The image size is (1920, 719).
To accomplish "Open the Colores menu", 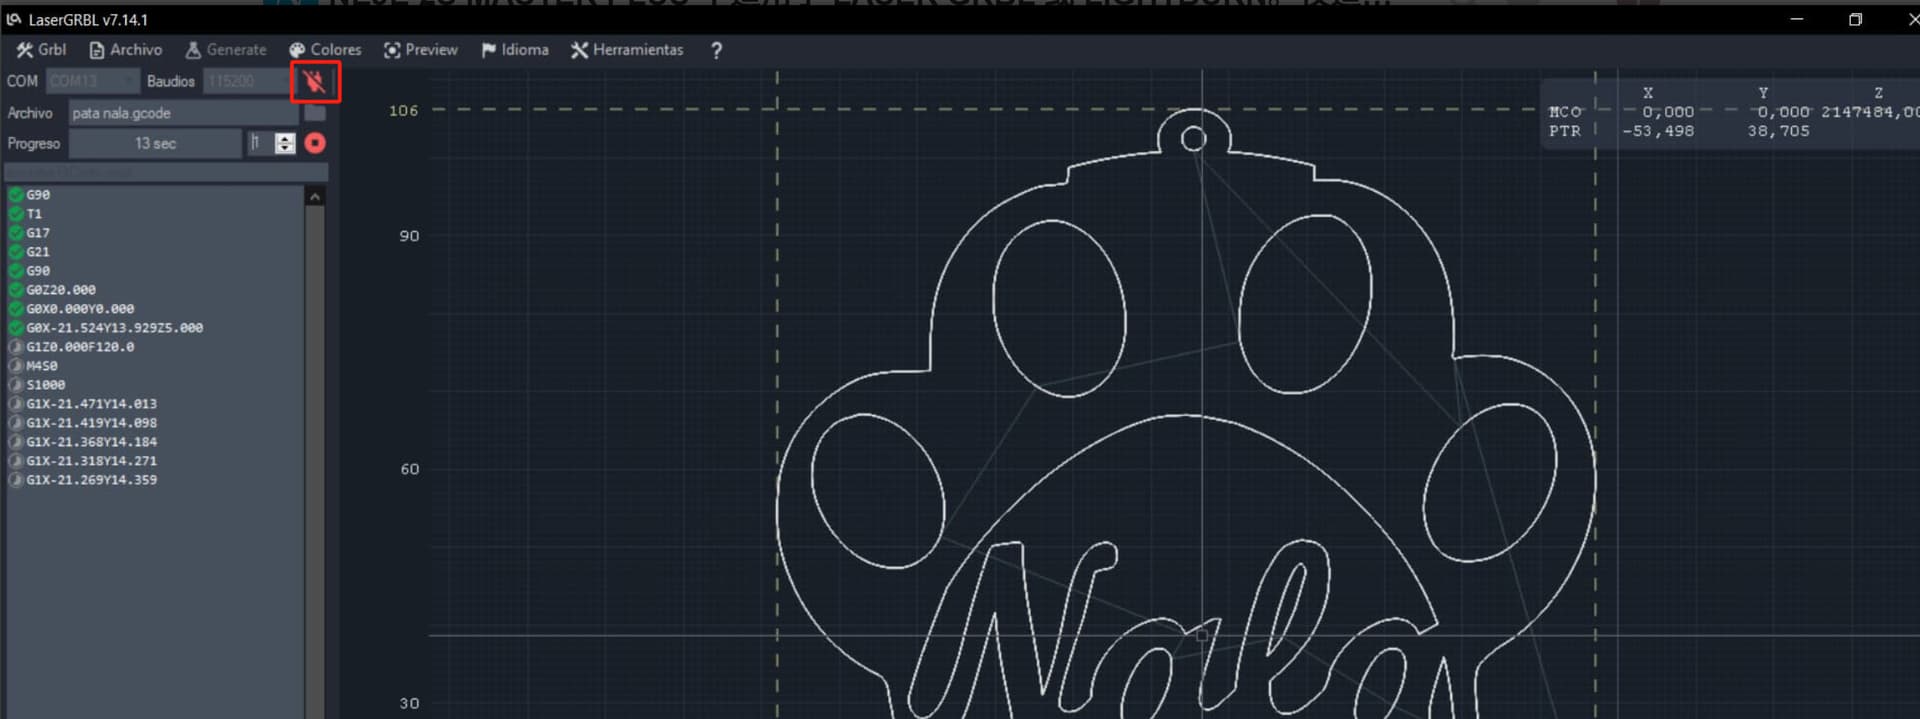I will click(325, 50).
